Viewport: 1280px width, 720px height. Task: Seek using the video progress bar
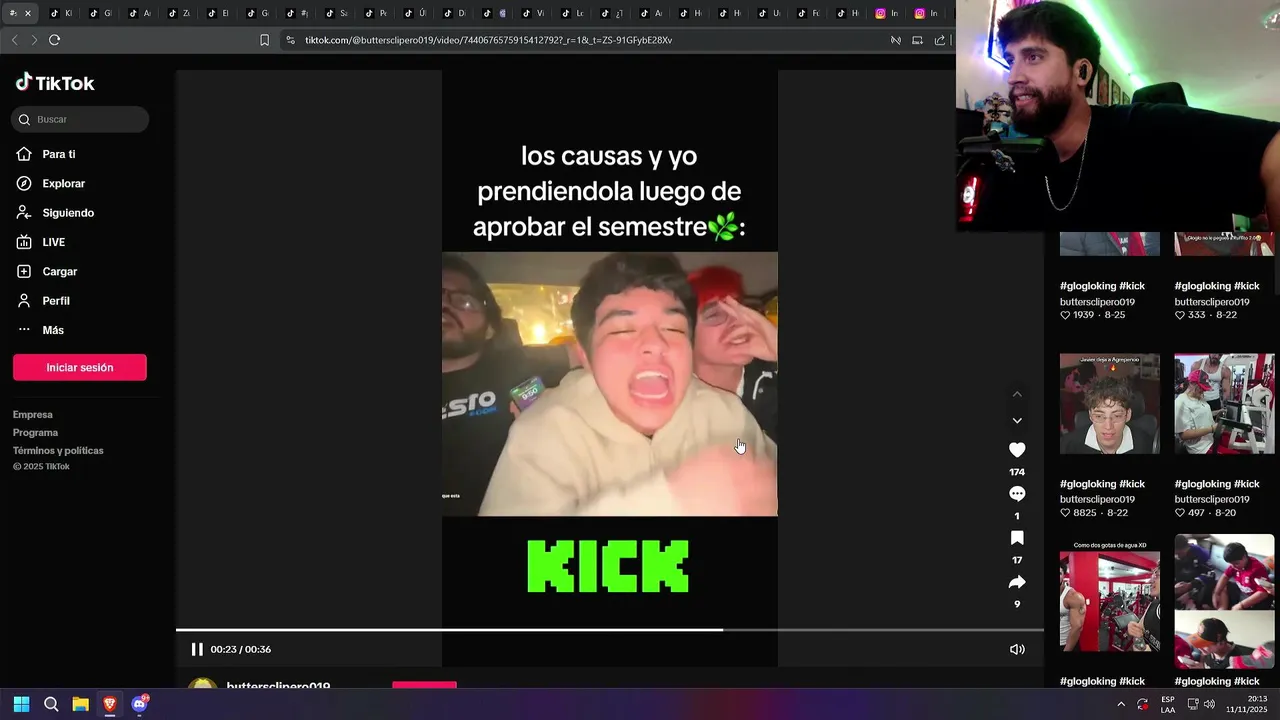610,630
